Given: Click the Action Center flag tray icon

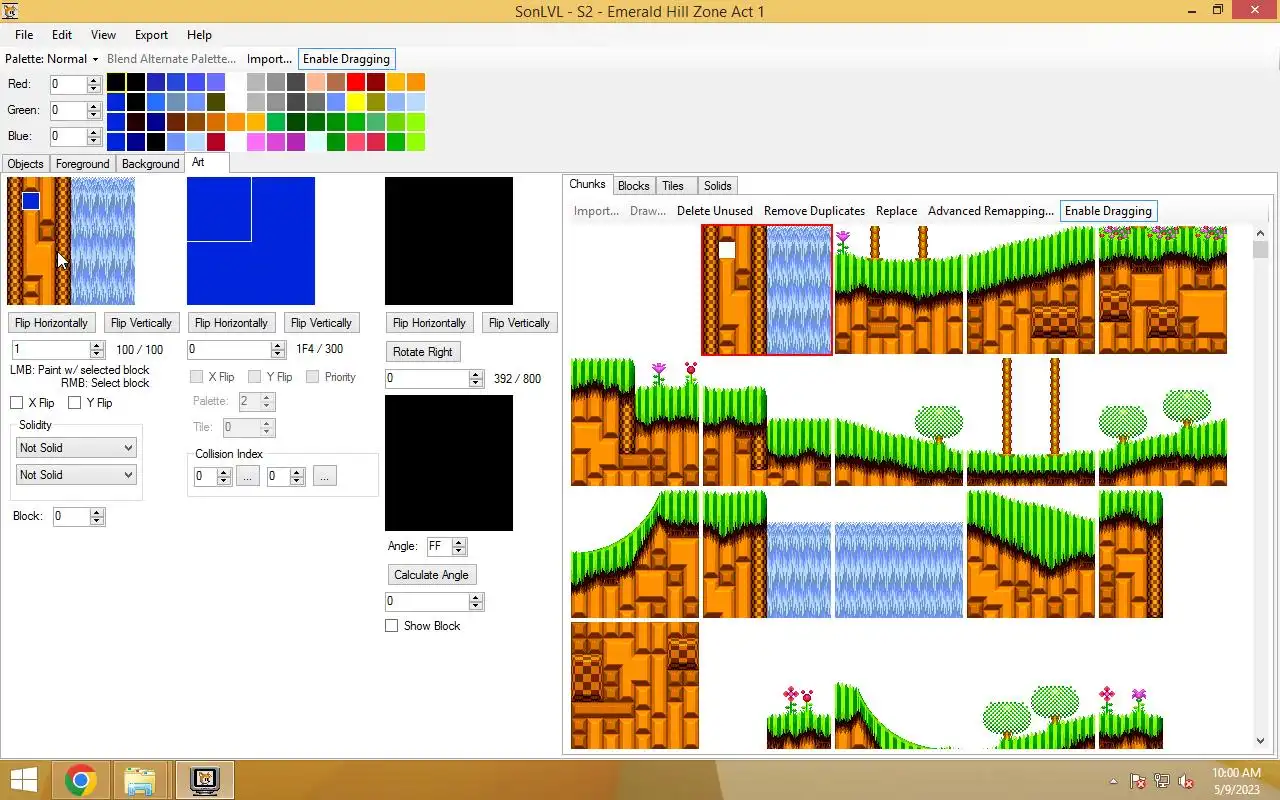Looking at the screenshot, I should coord(1138,781).
